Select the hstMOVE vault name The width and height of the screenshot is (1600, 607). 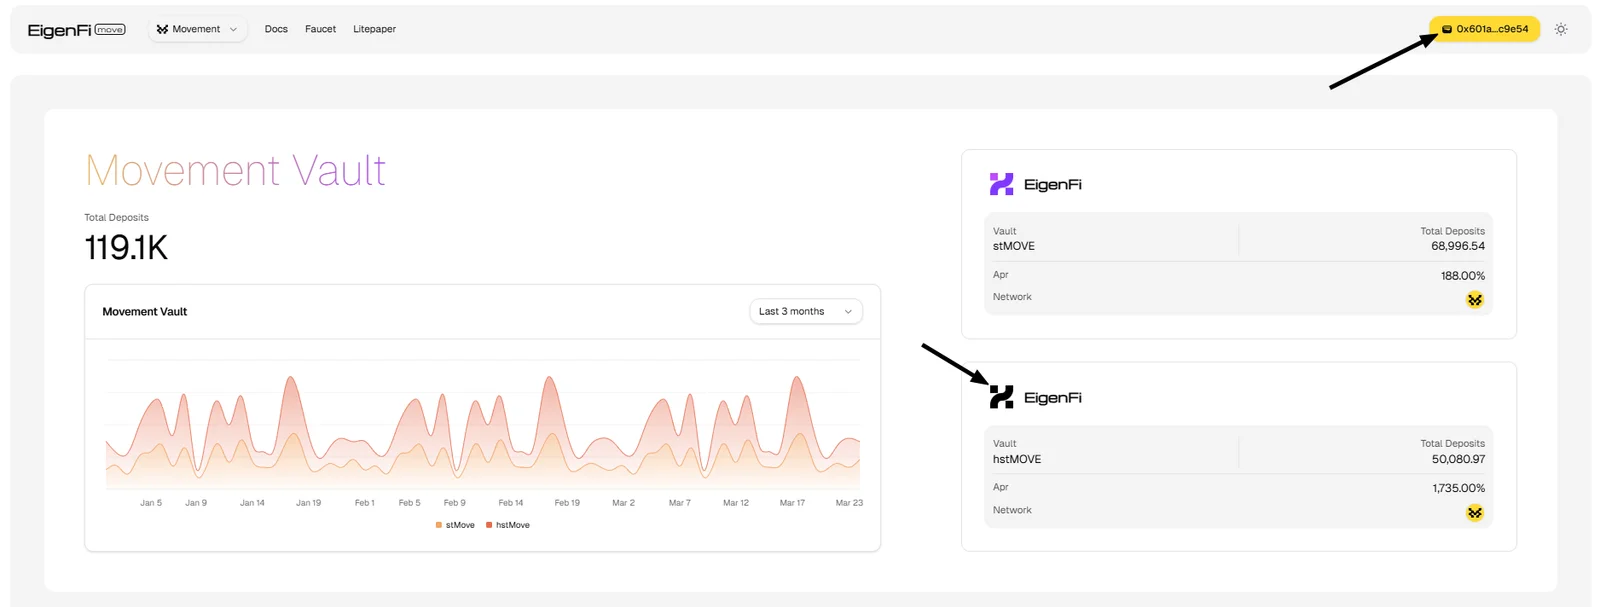click(1017, 459)
